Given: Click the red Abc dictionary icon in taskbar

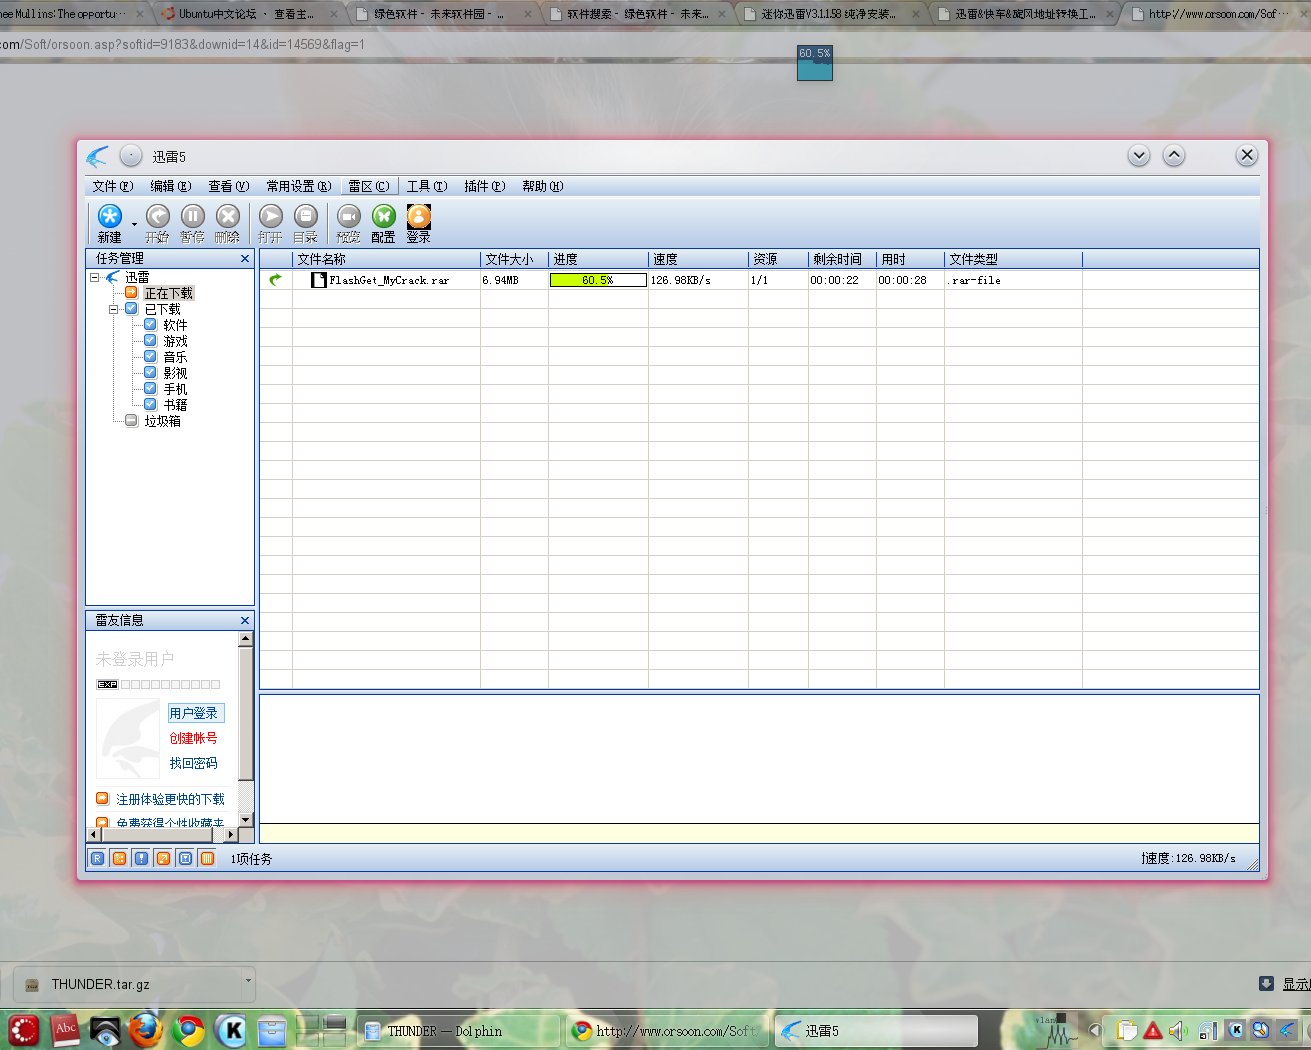Looking at the screenshot, I should (x=65, y=1030).
